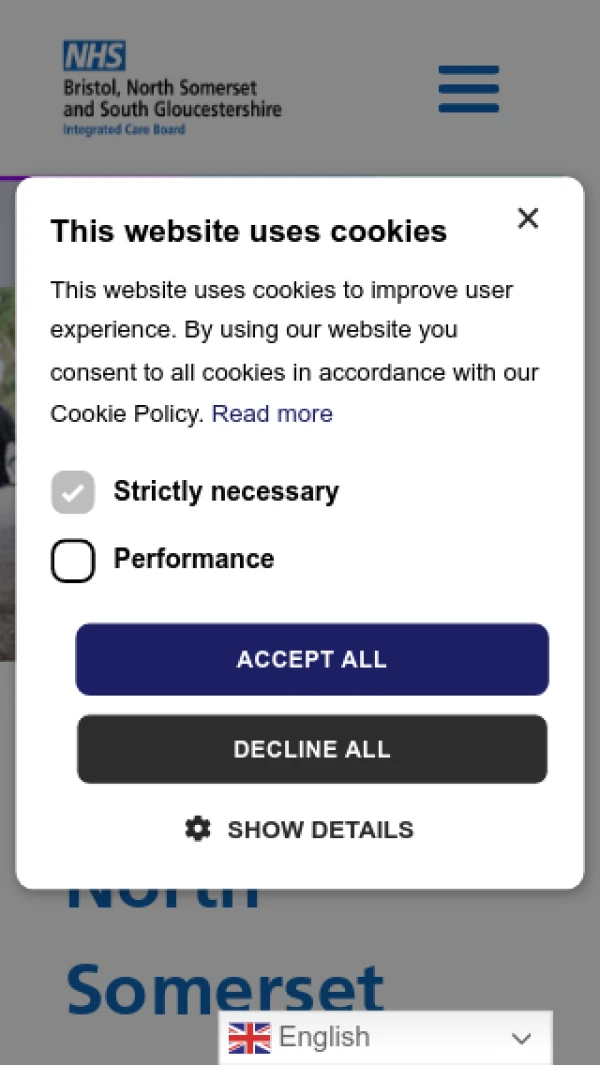Screen dimensions: 600x1065
Task: Click the gear icon beside Show Details
Action: pos(198,829)
